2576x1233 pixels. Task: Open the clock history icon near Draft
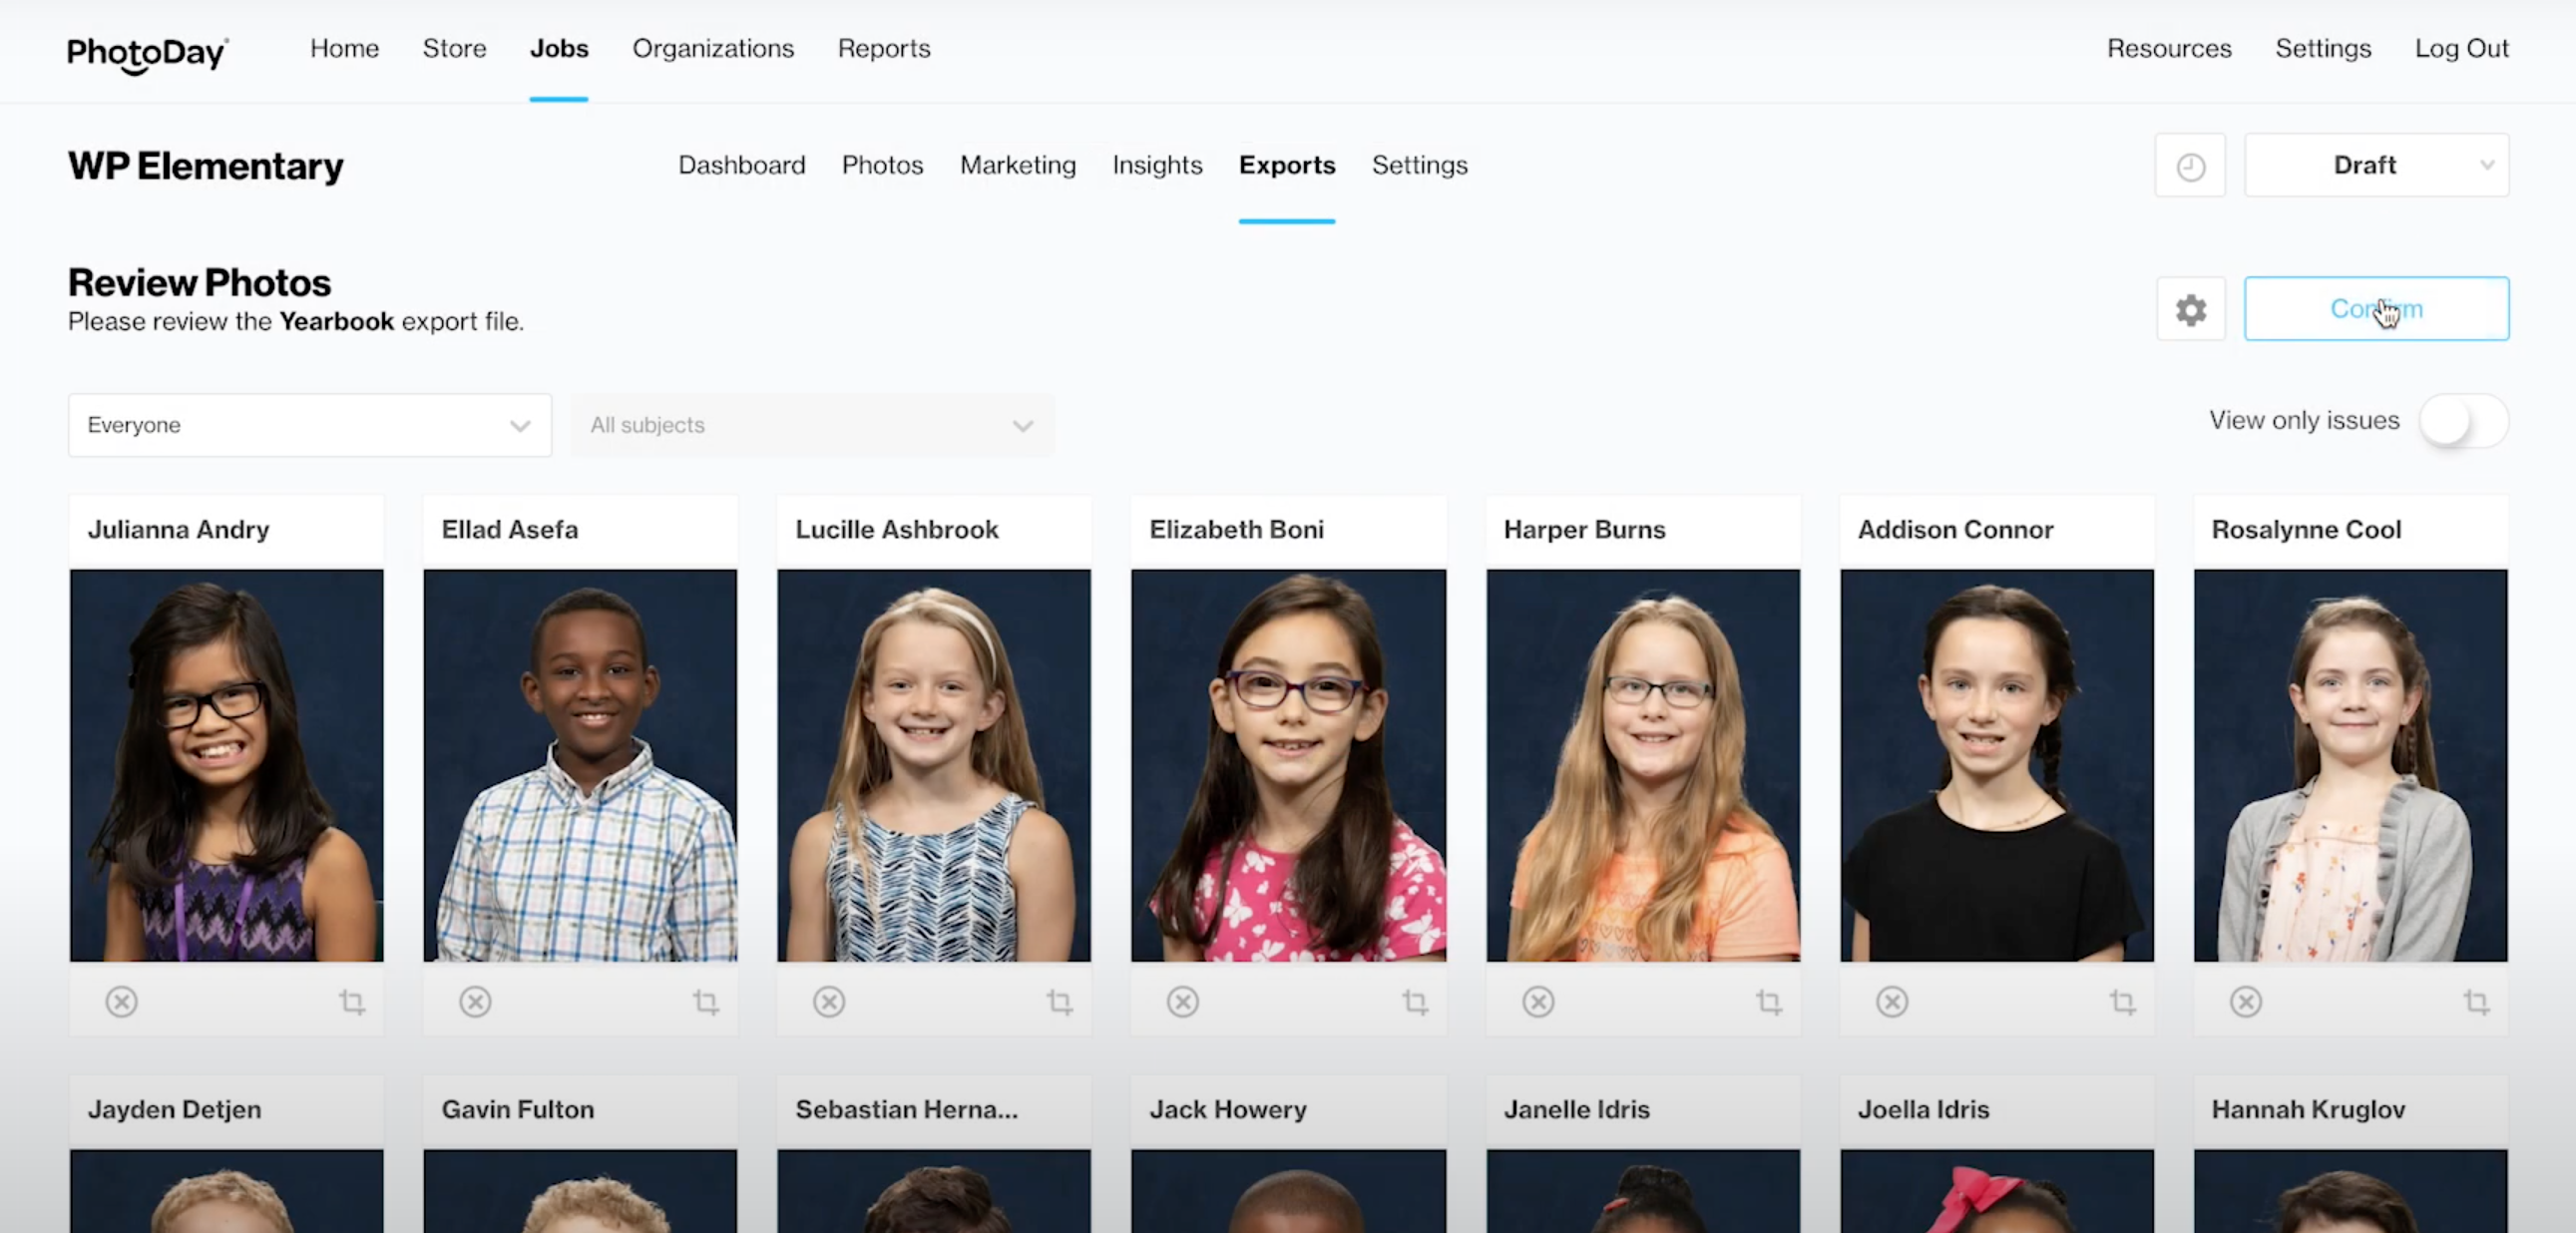tap(2191, 166)
